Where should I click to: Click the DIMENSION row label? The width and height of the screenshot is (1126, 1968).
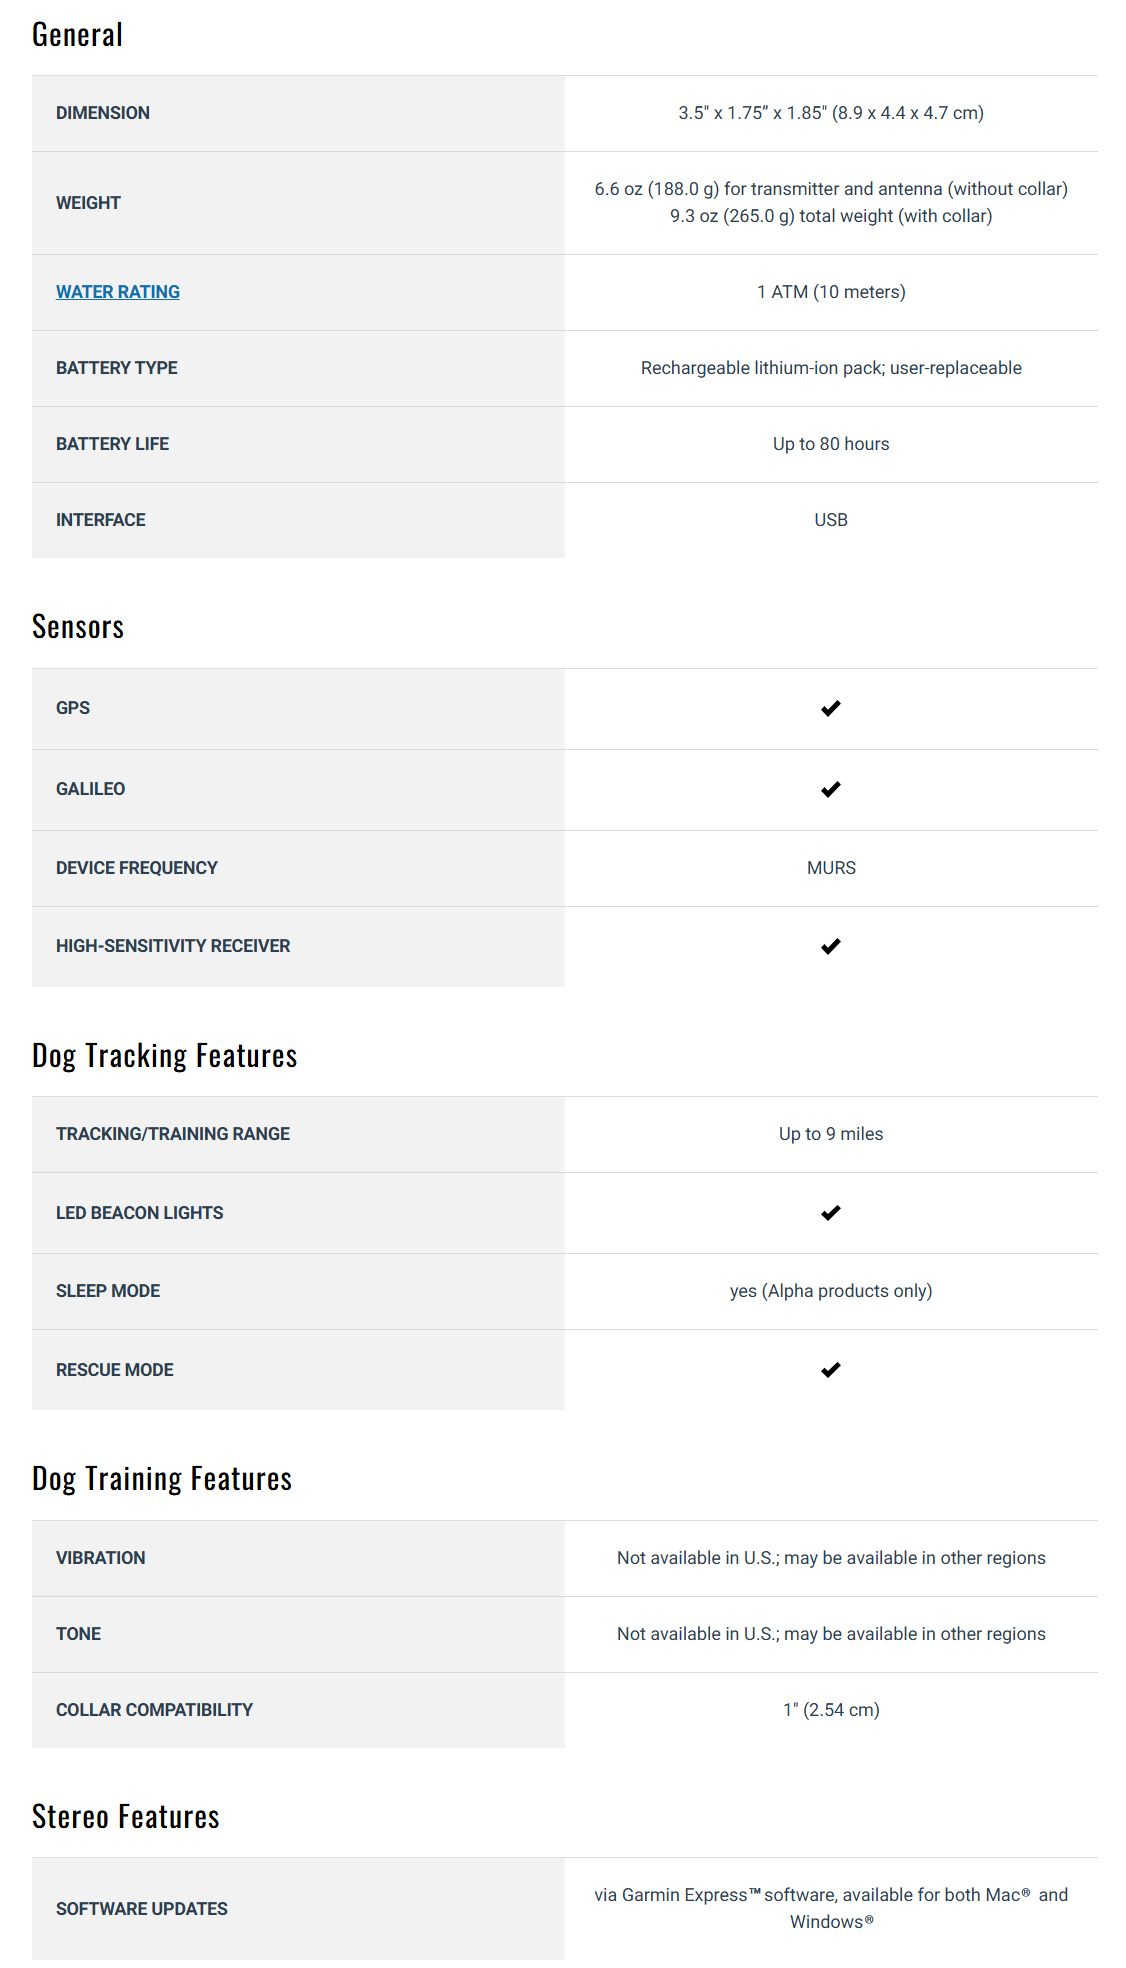tap(103, 113)
